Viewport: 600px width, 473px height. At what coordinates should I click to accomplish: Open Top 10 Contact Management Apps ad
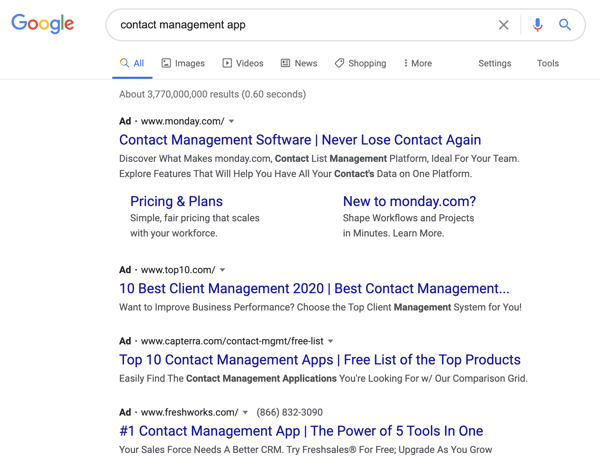click(320, 360)
